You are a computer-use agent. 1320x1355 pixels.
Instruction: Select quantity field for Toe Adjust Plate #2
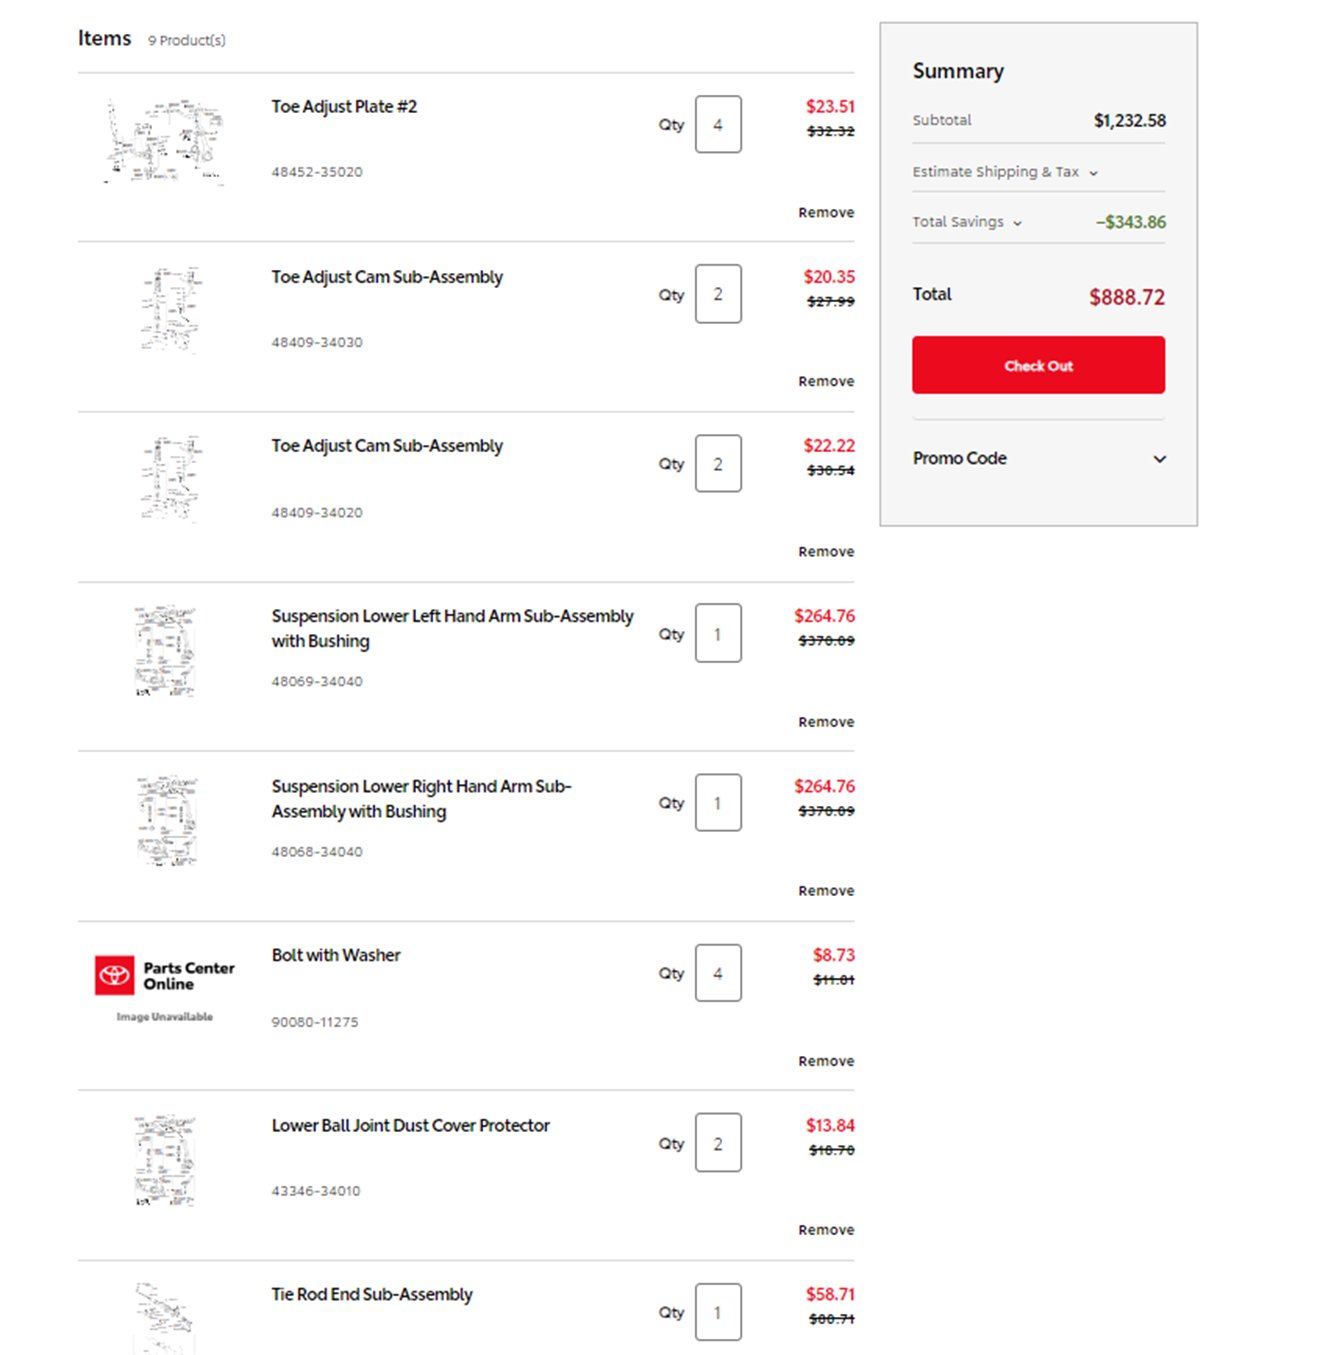(x=718, y=125)
